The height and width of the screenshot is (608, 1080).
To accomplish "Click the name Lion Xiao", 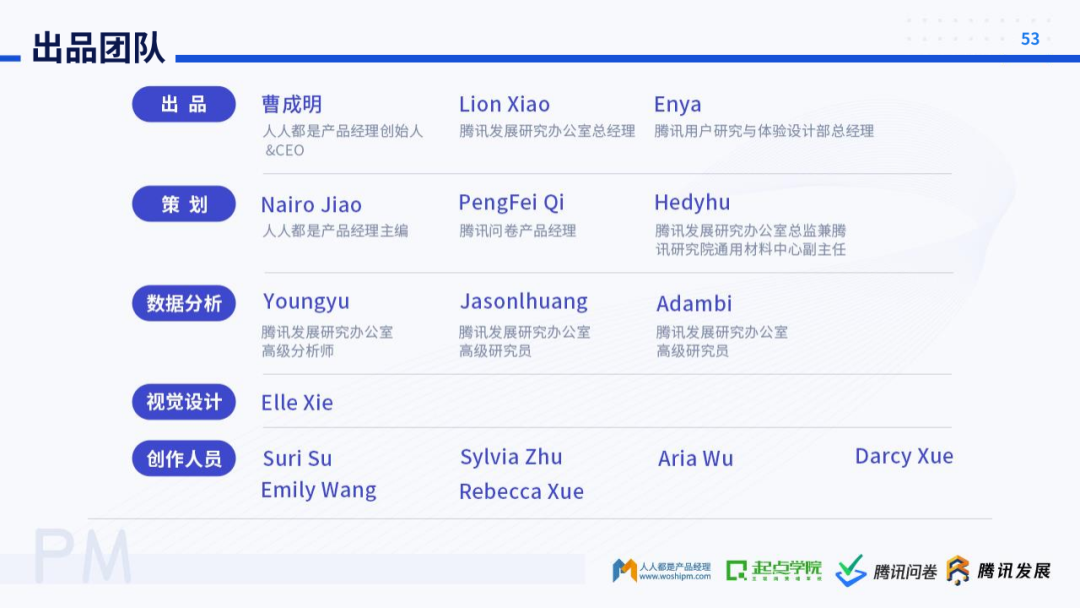I will click(505, 105).
